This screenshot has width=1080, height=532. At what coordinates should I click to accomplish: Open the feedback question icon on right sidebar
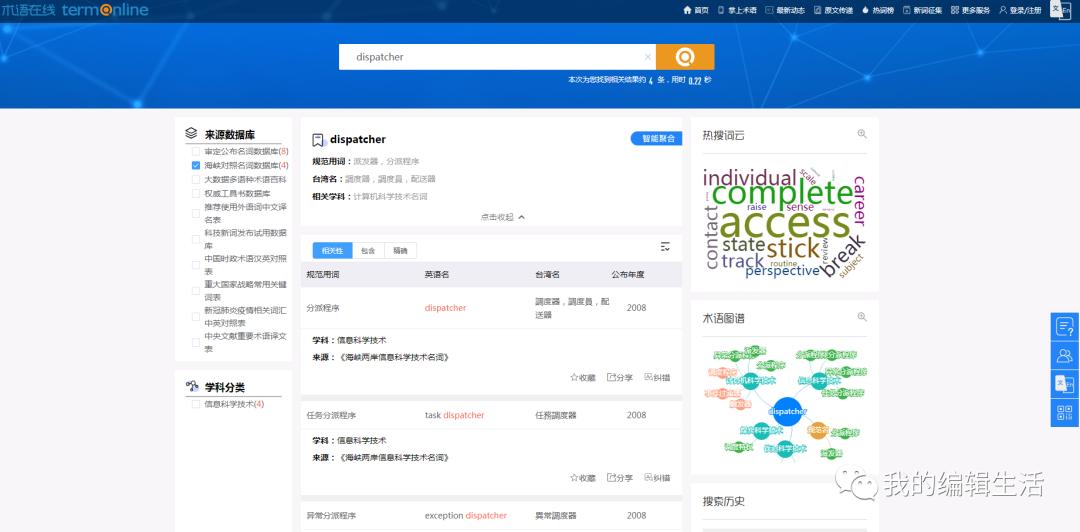(x=1064, y=327)
